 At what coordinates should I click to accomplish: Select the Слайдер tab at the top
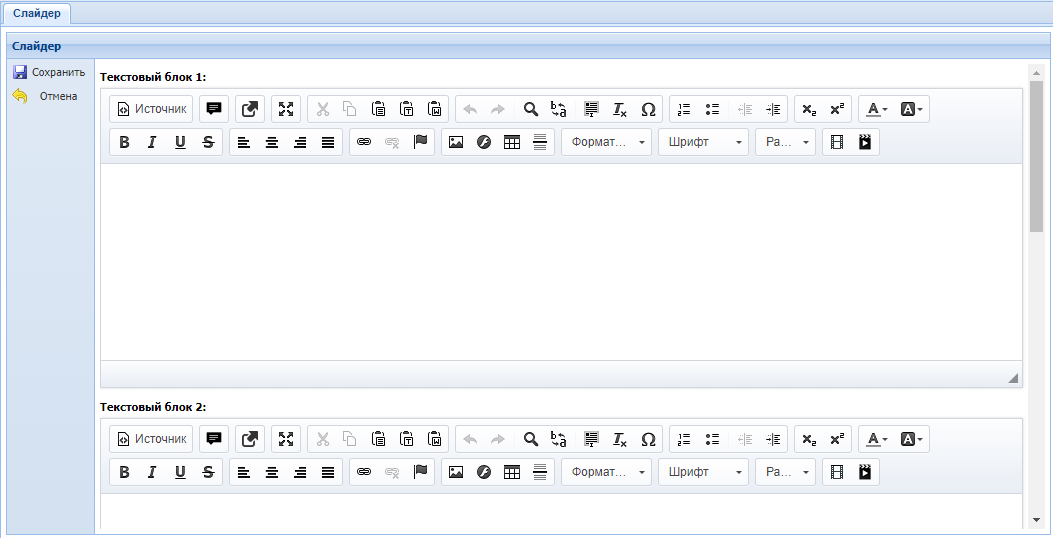click(x=36, y=13)
